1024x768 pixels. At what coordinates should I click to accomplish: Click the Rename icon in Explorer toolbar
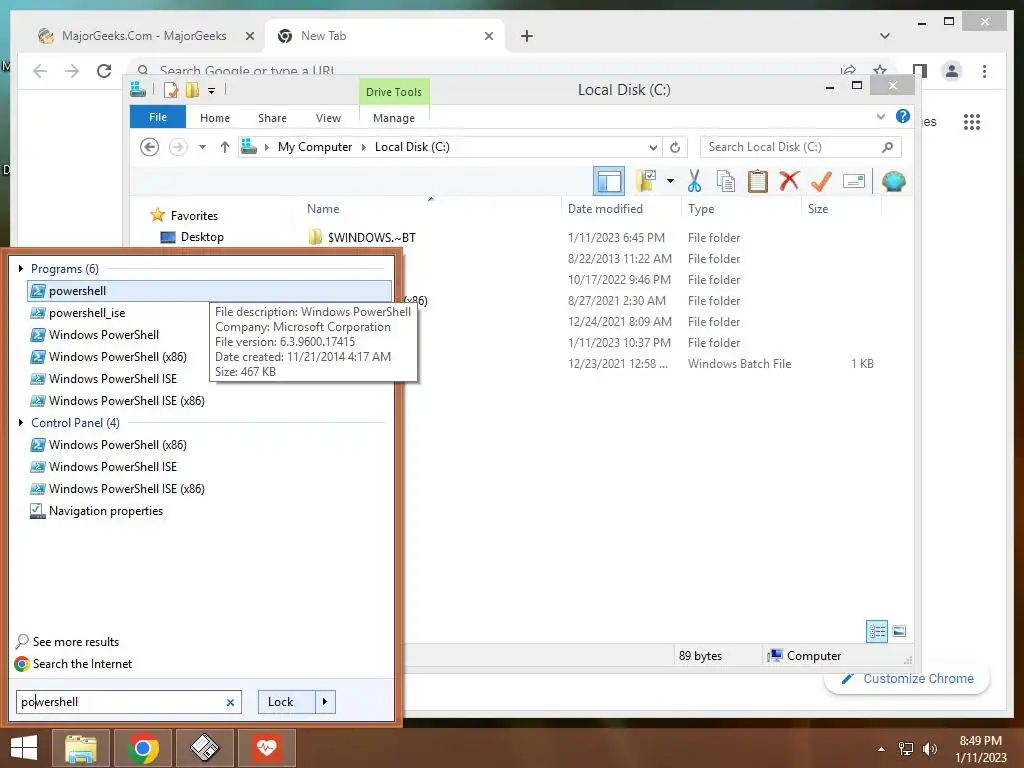[x=854, y=181]
